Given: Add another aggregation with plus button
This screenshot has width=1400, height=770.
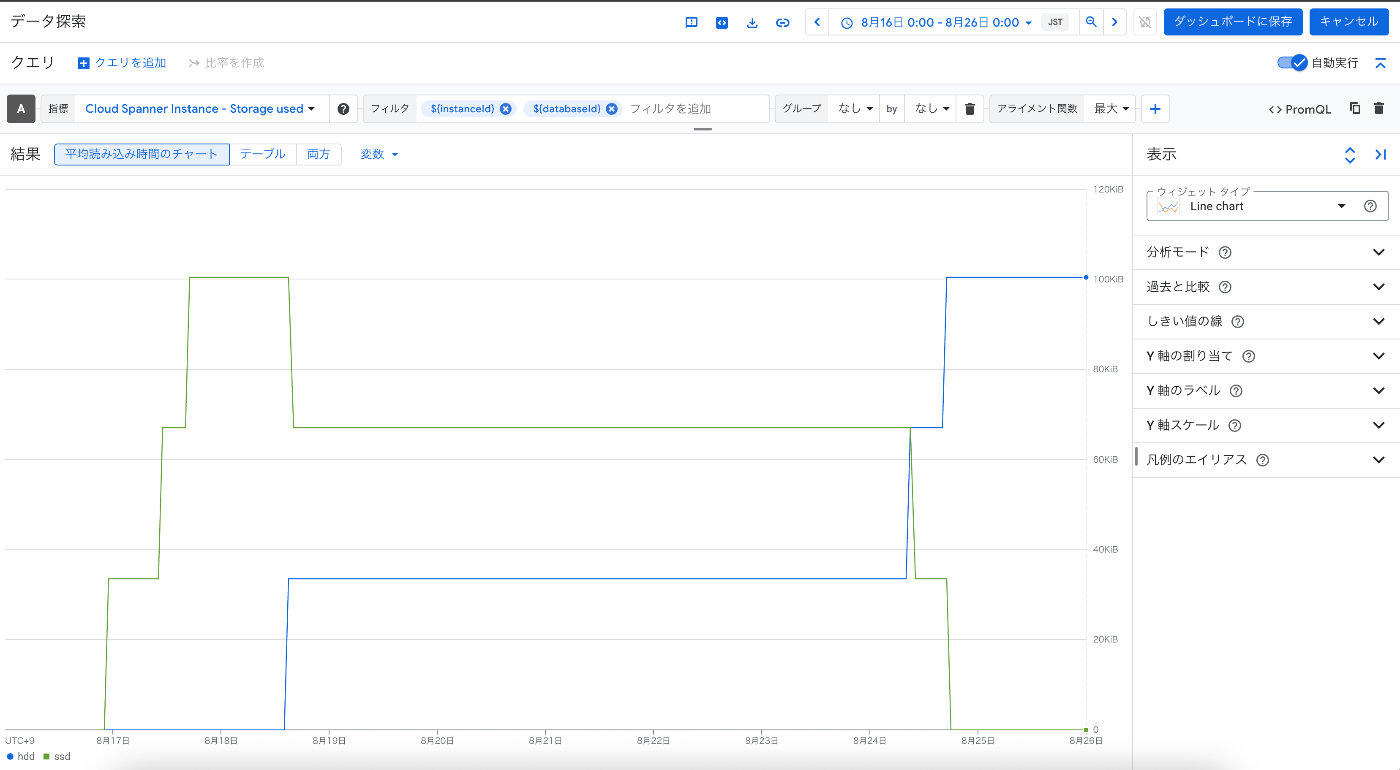Looking at the screenshot, I should (x=1155, y=109).
